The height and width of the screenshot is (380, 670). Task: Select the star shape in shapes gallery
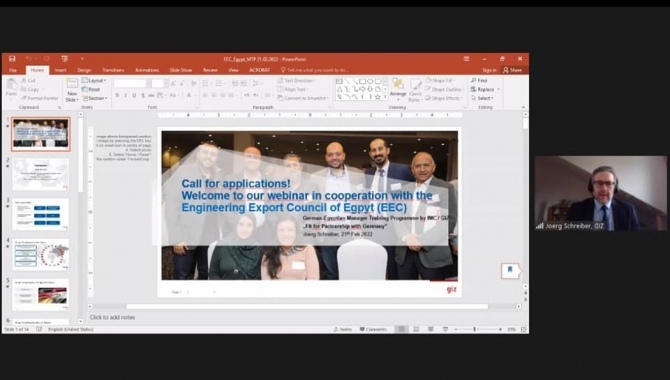click(x=378, y=97)
